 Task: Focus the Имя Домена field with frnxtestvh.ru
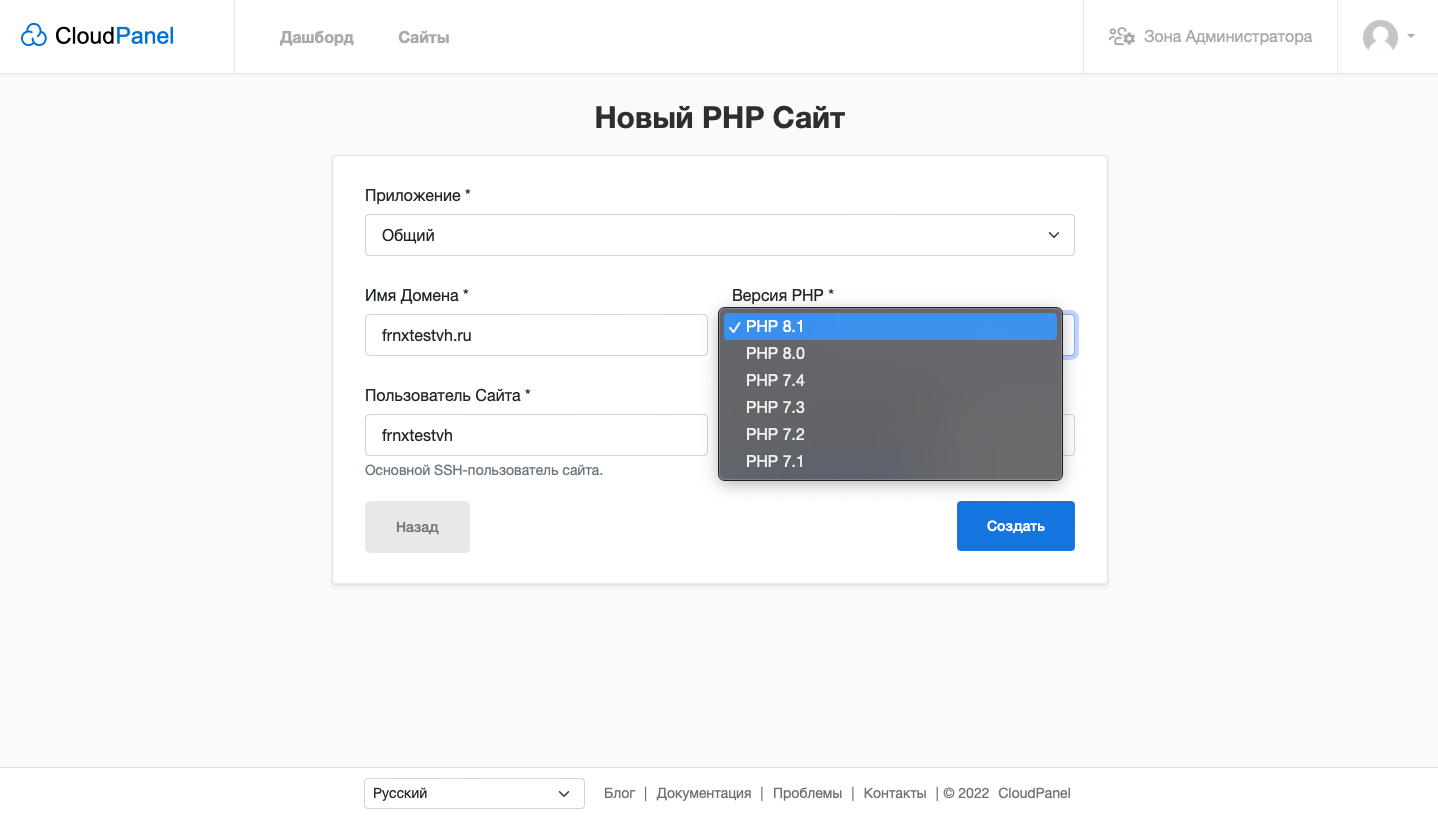[x=536, y=335]
